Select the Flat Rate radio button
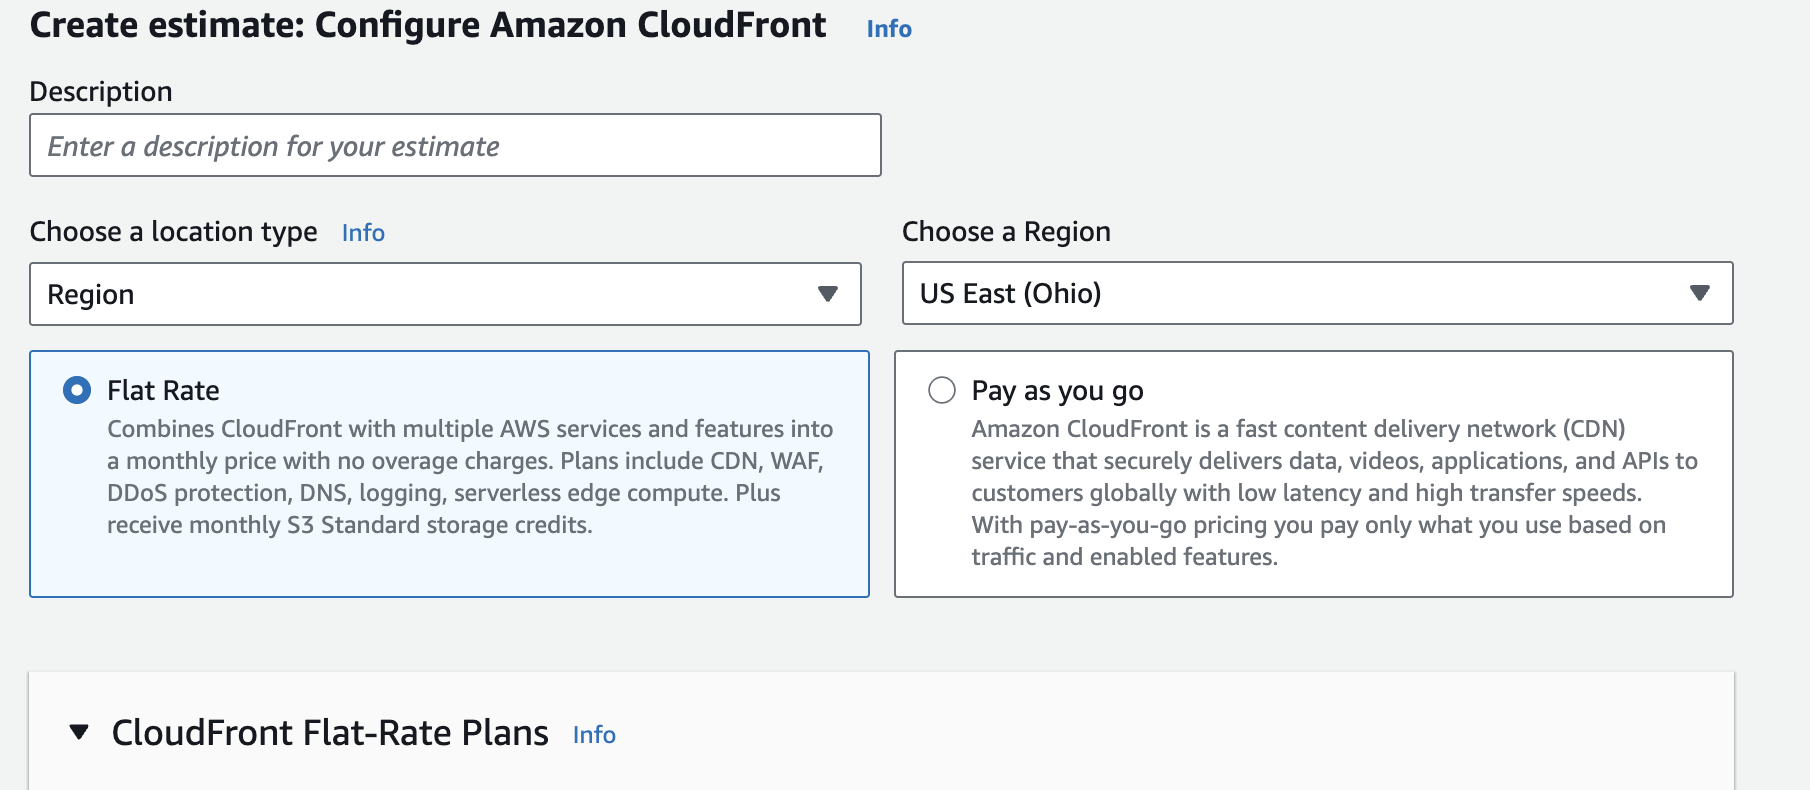The height and width of the screenshot is (790, 1810). 77,390
